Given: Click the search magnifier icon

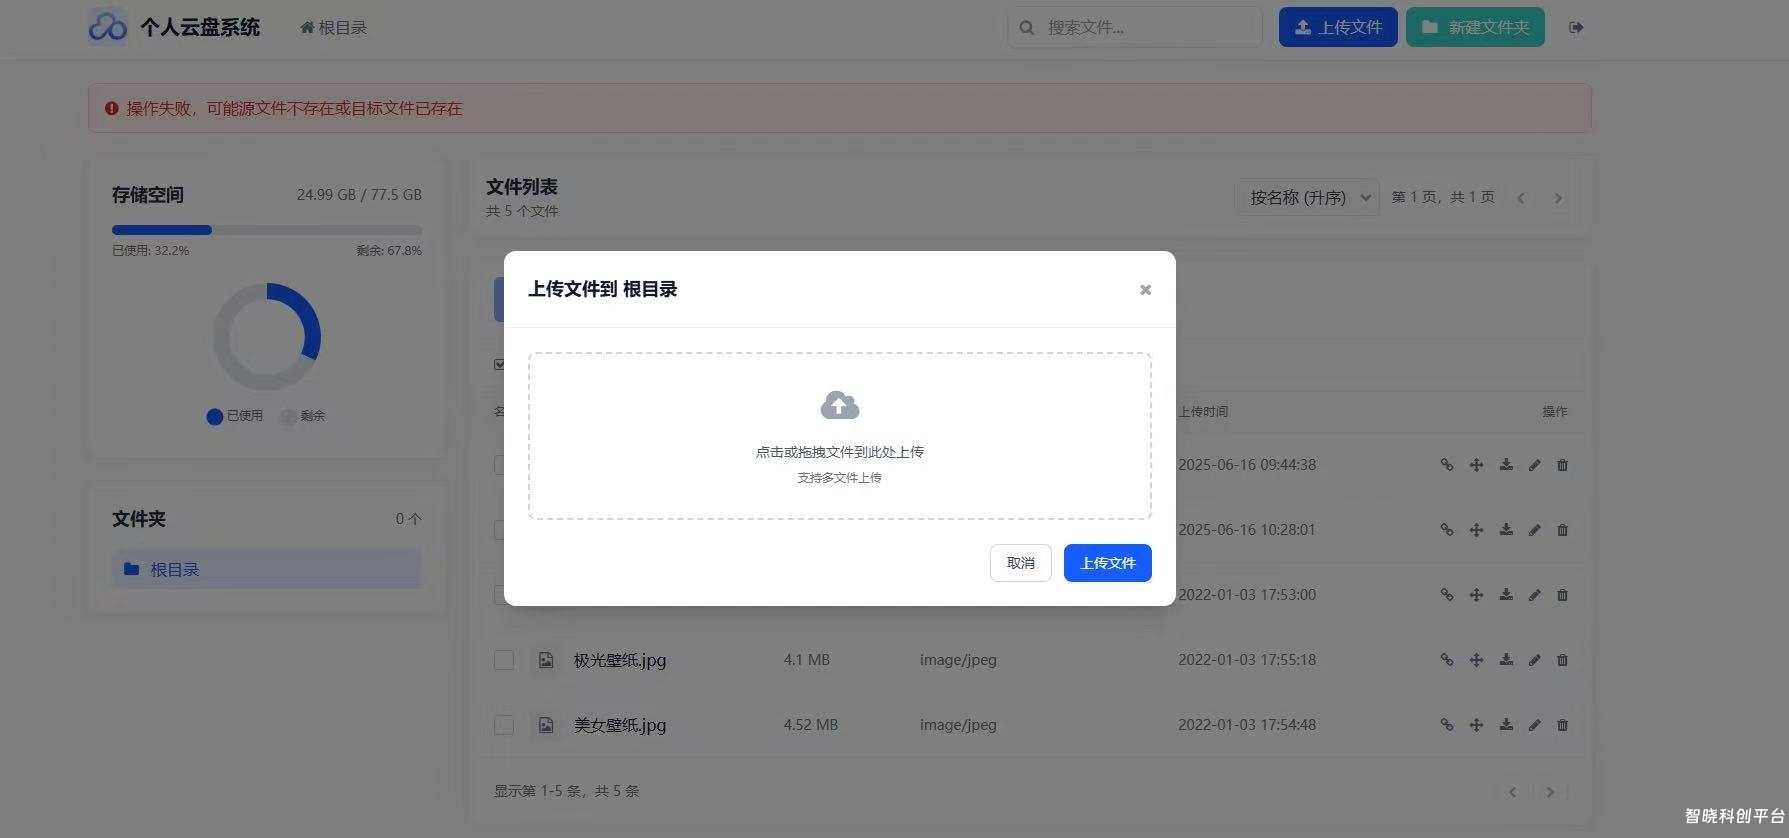Looking at the screenshot, I should click(1026, 28).
